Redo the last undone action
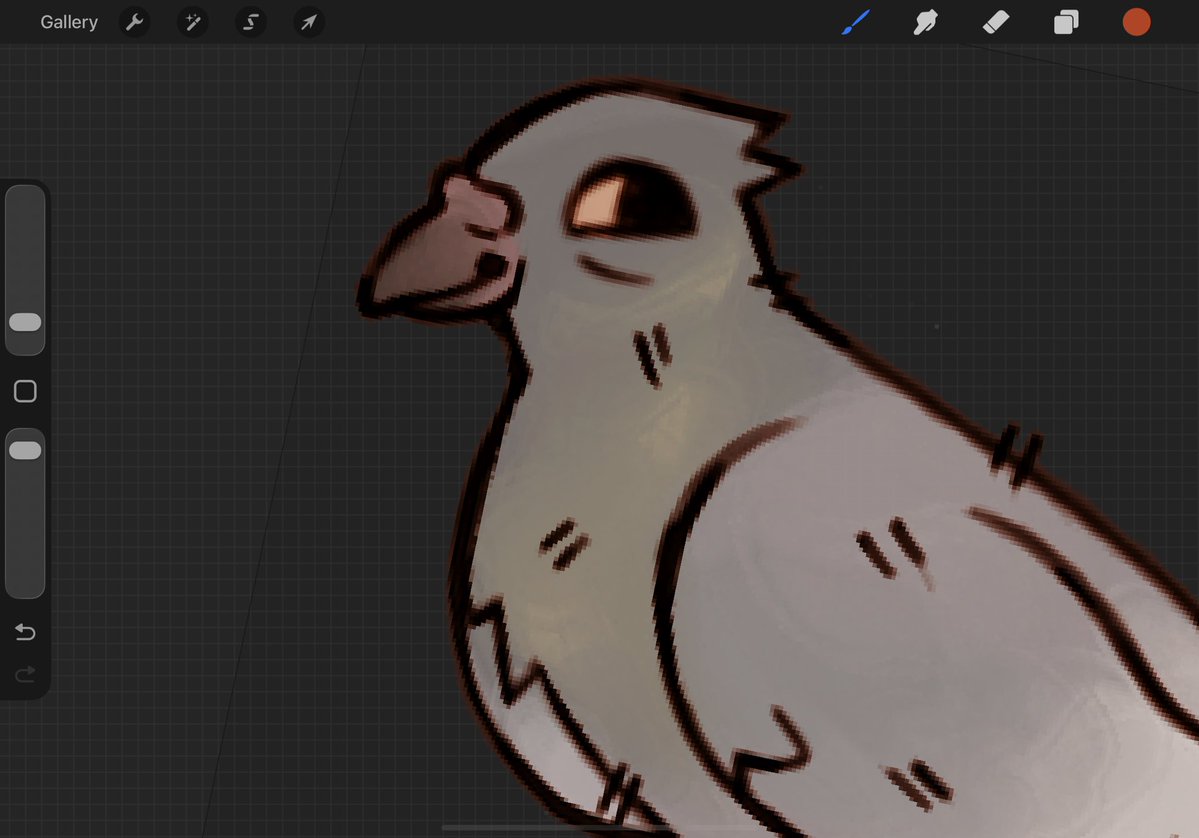The image size is (1199, 838). point(25,674)
